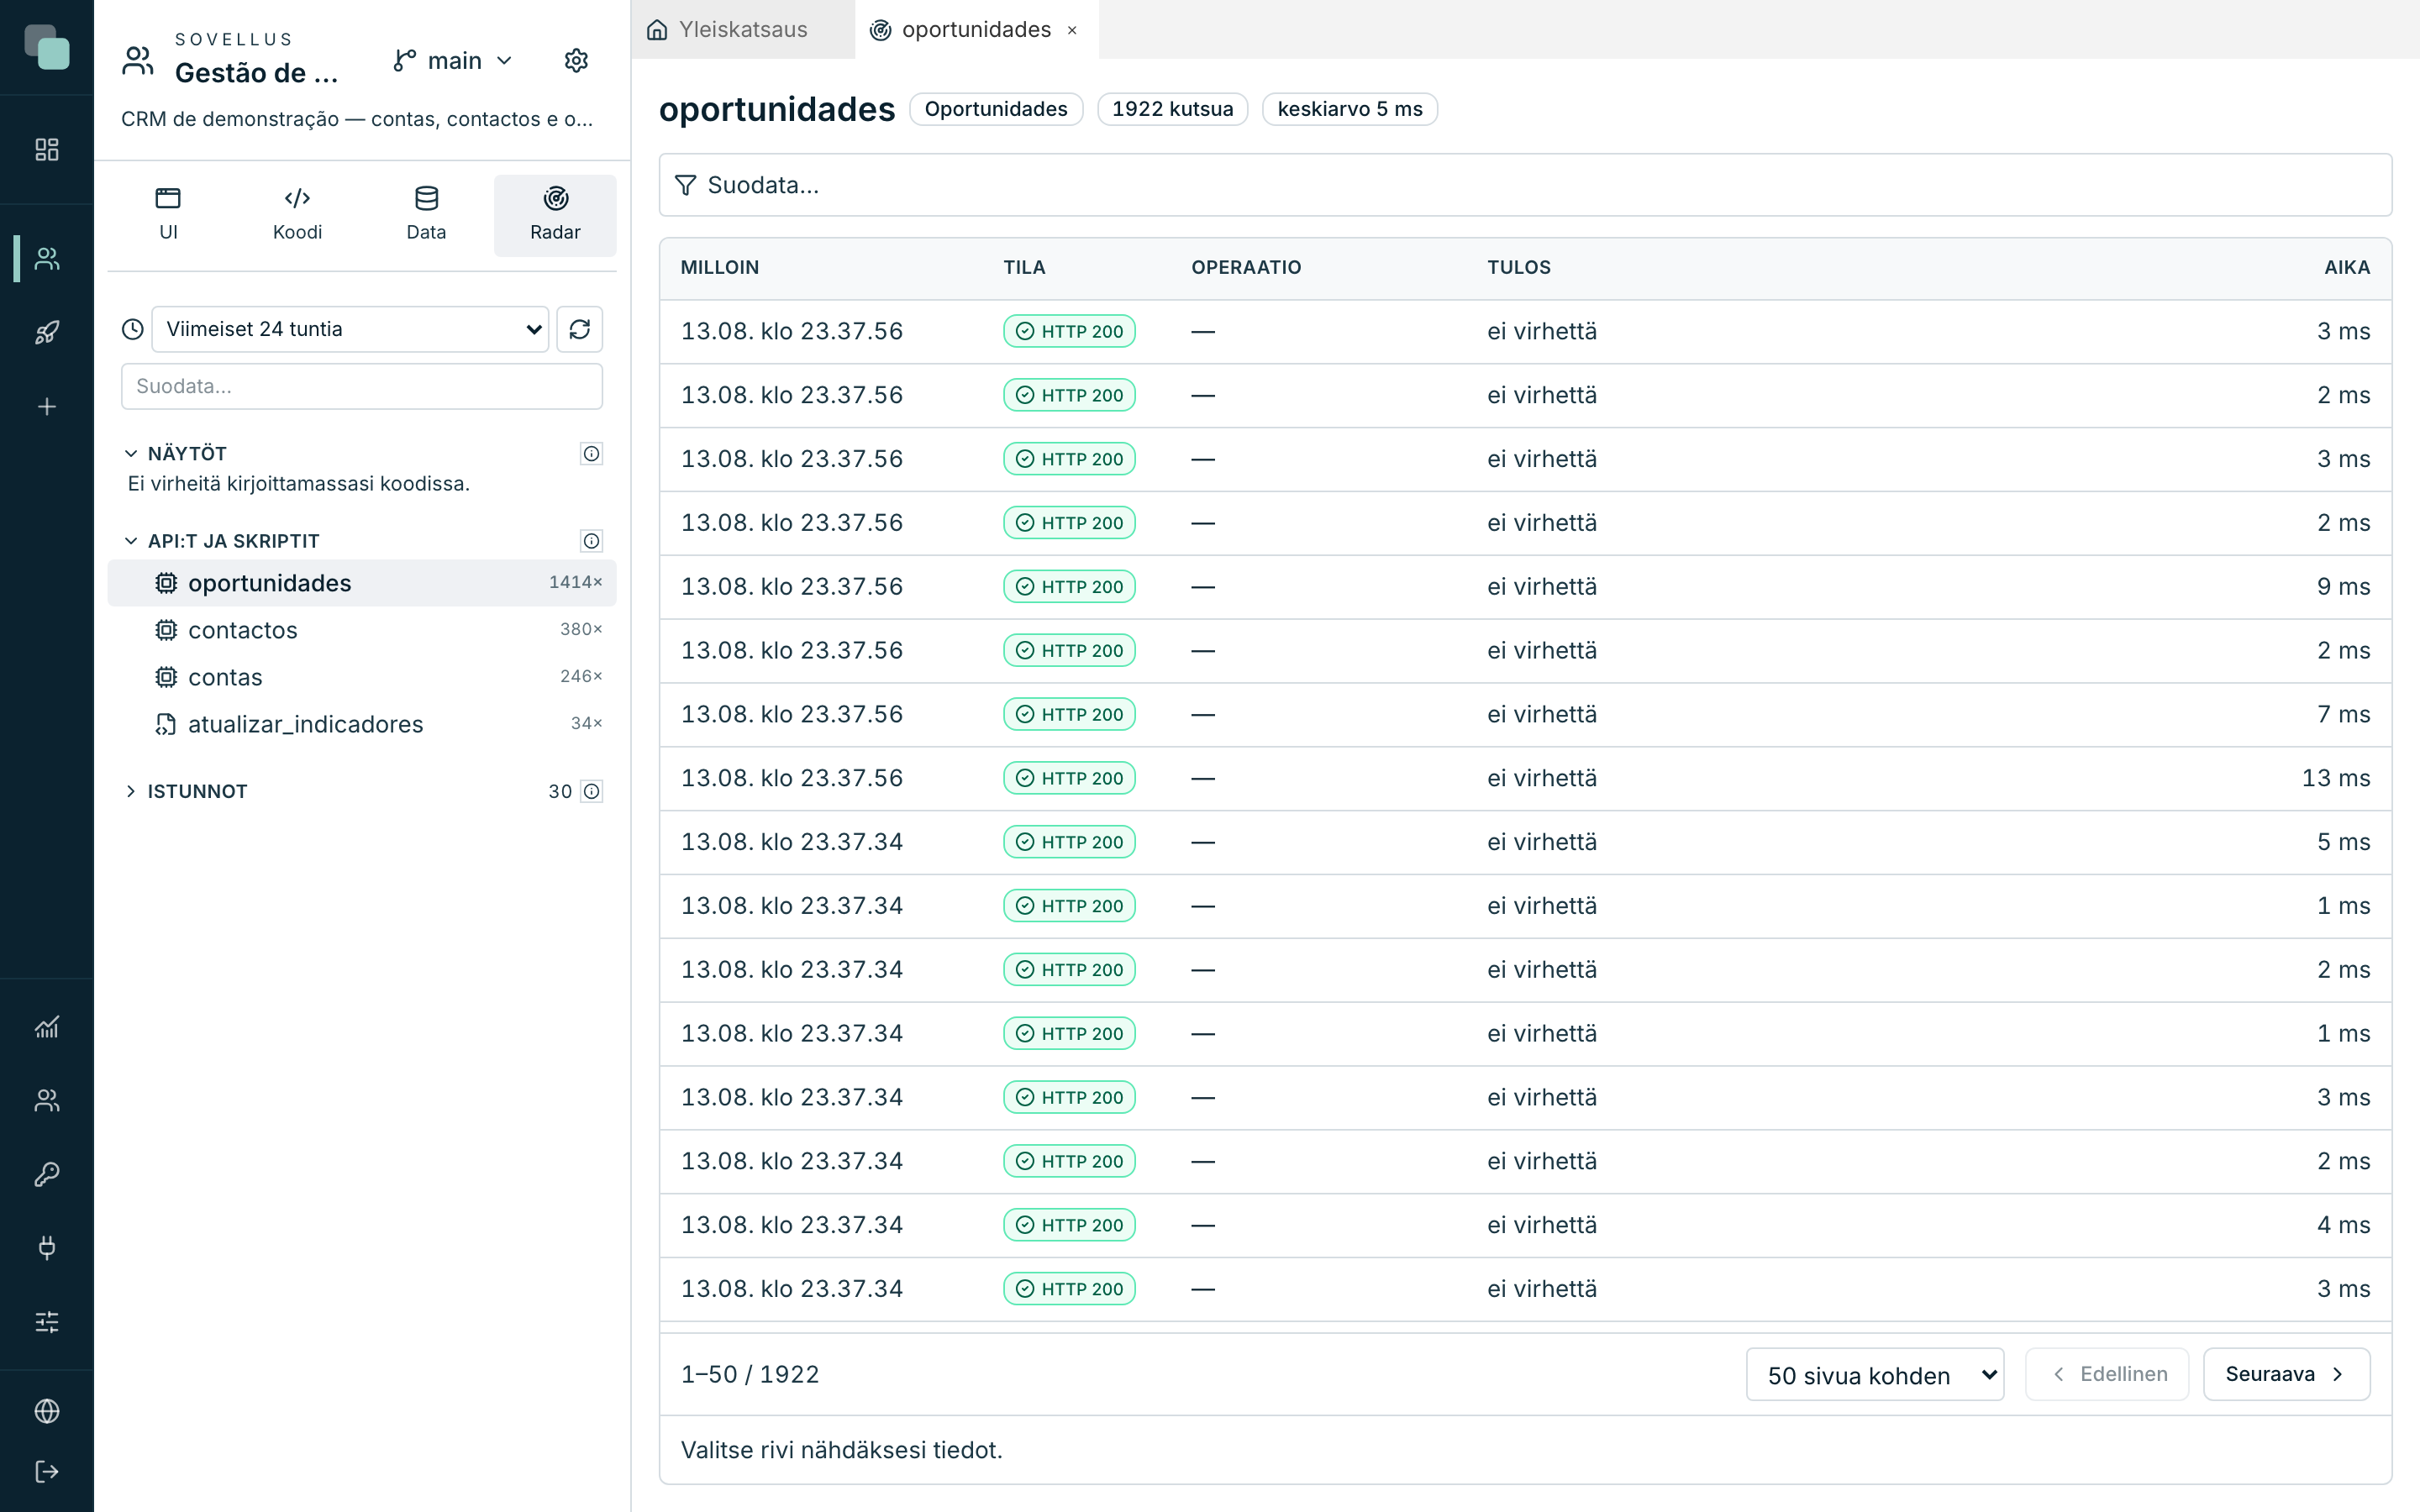Open the analytics chart icon
This screenshot has width=2420, height=1512.
point(47,1027)
